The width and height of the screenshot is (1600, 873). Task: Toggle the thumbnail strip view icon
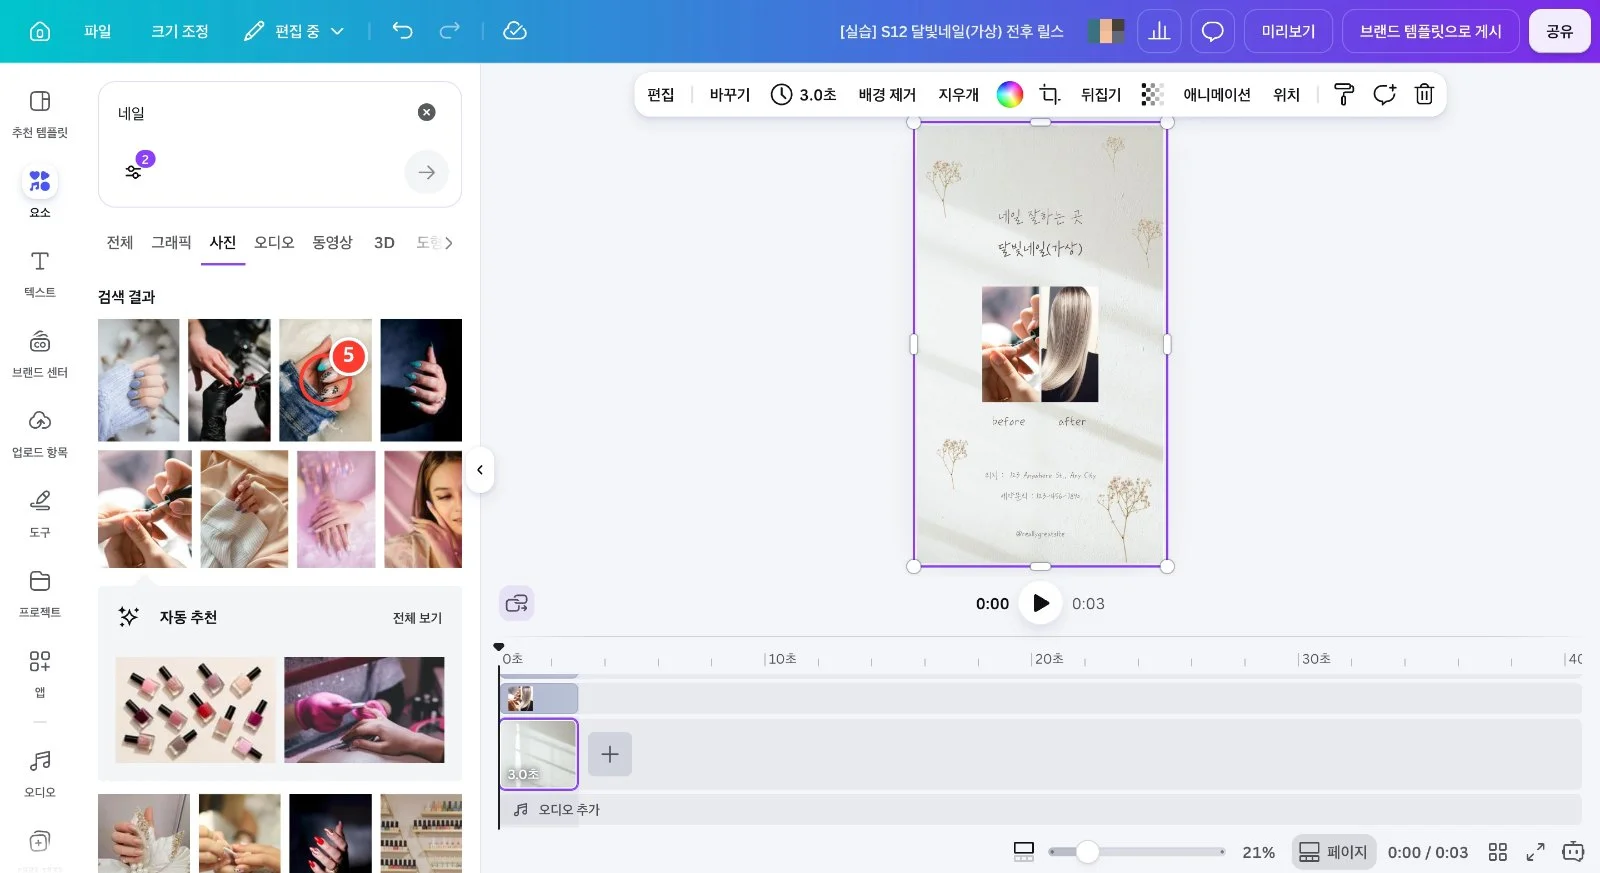(1024, 852)
